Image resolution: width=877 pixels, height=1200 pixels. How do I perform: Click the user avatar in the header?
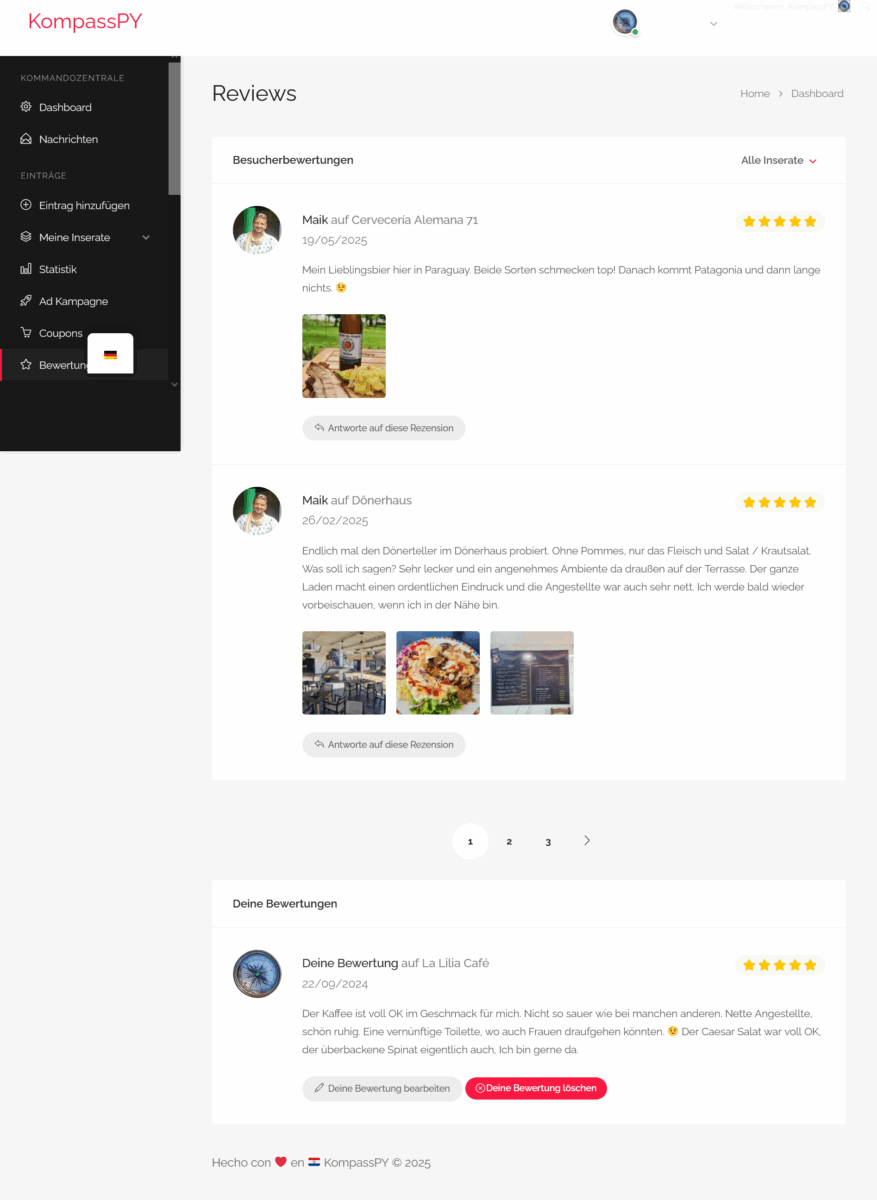click(625, 22)
